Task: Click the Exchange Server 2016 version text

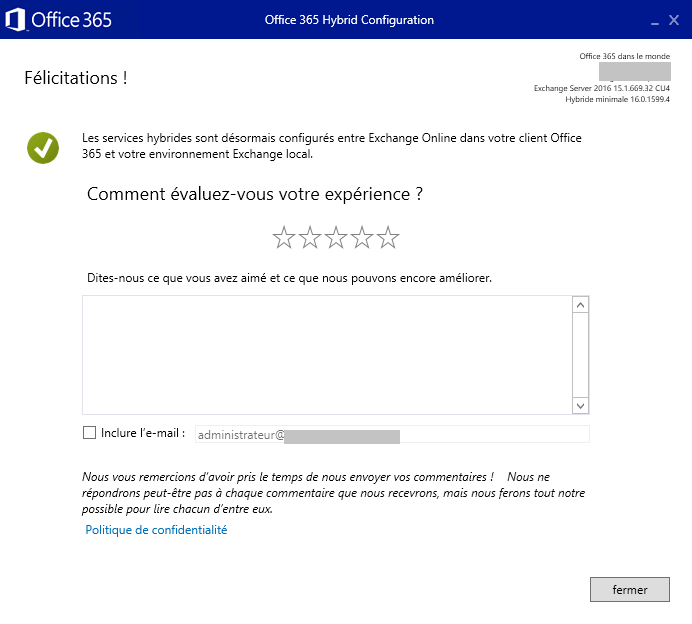Action: coord(601,89)
